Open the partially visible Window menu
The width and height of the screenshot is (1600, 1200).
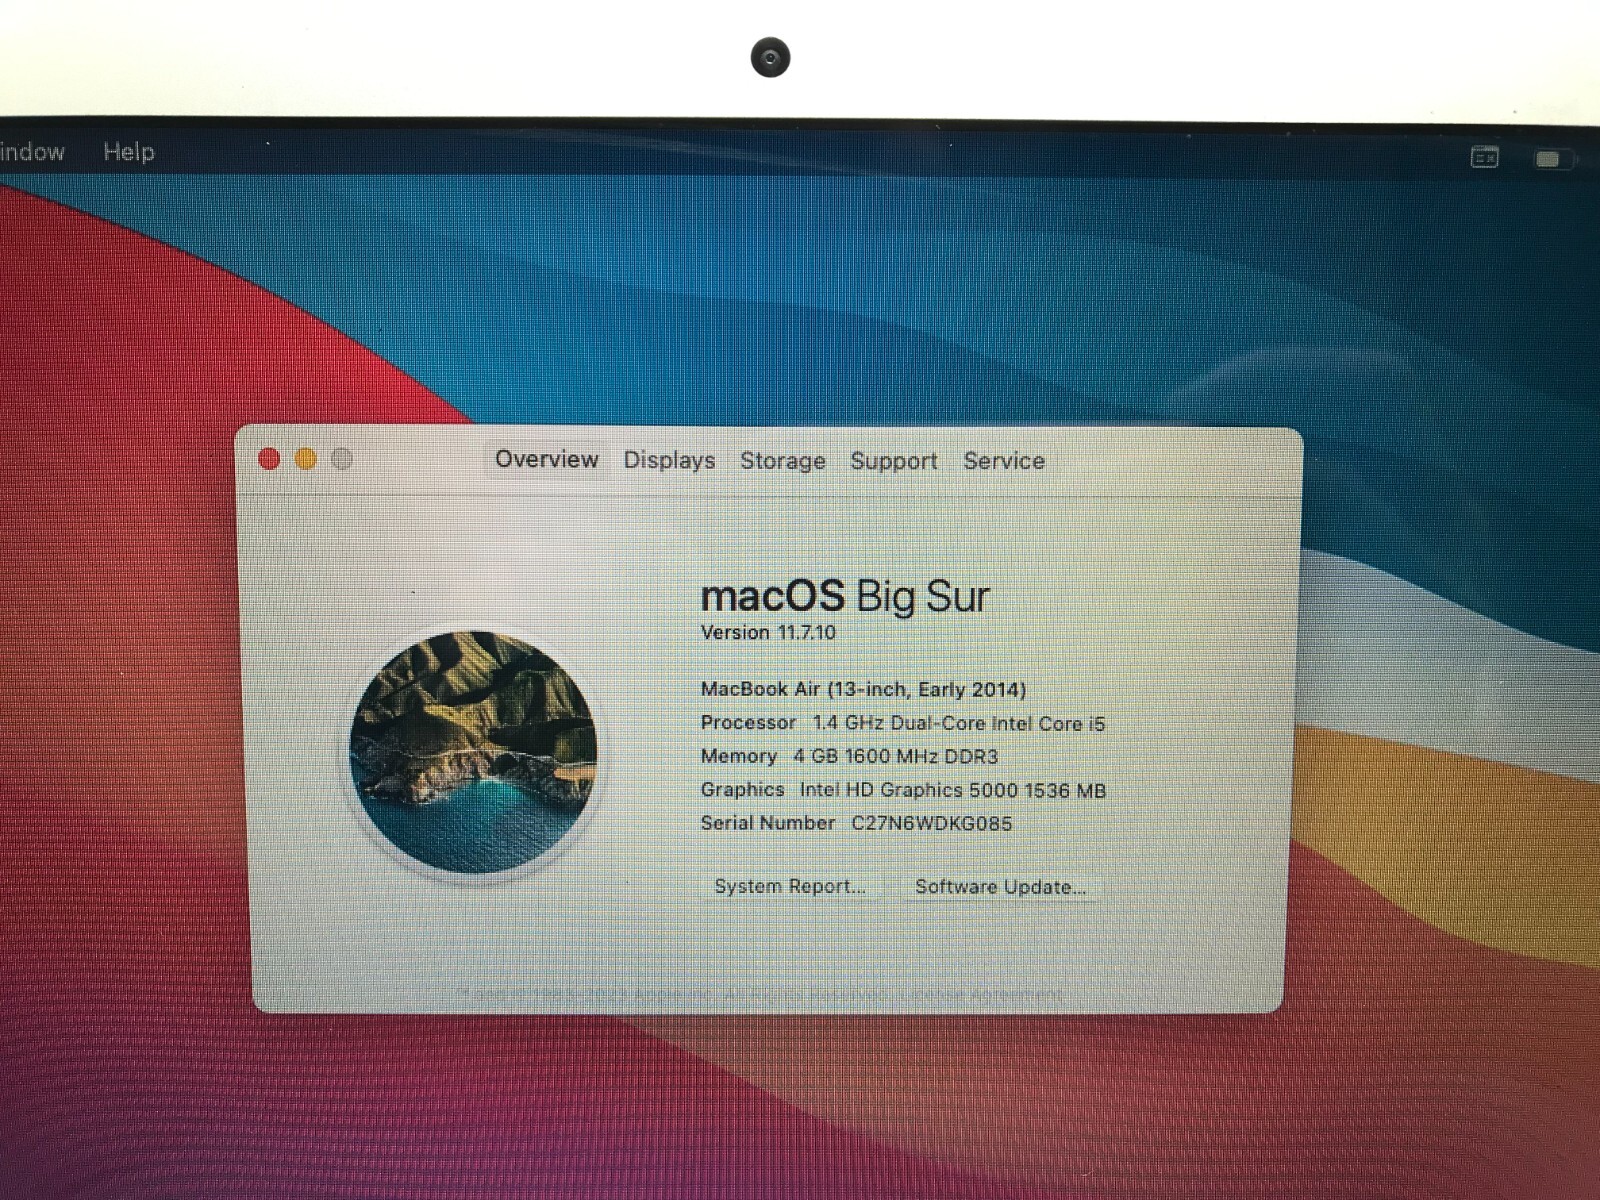coord(32,152)
